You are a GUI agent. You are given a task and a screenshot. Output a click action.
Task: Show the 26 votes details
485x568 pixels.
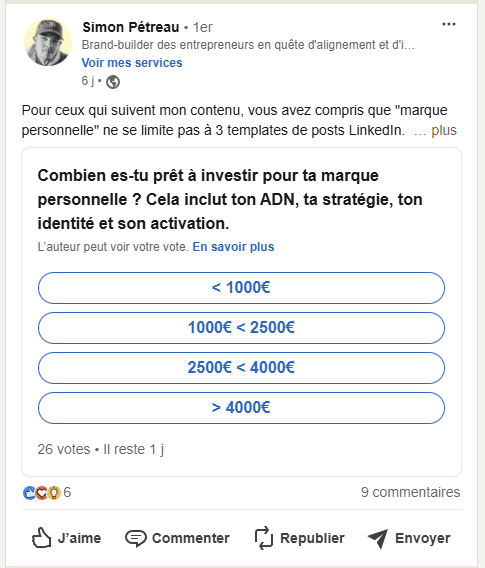(64, 449)
